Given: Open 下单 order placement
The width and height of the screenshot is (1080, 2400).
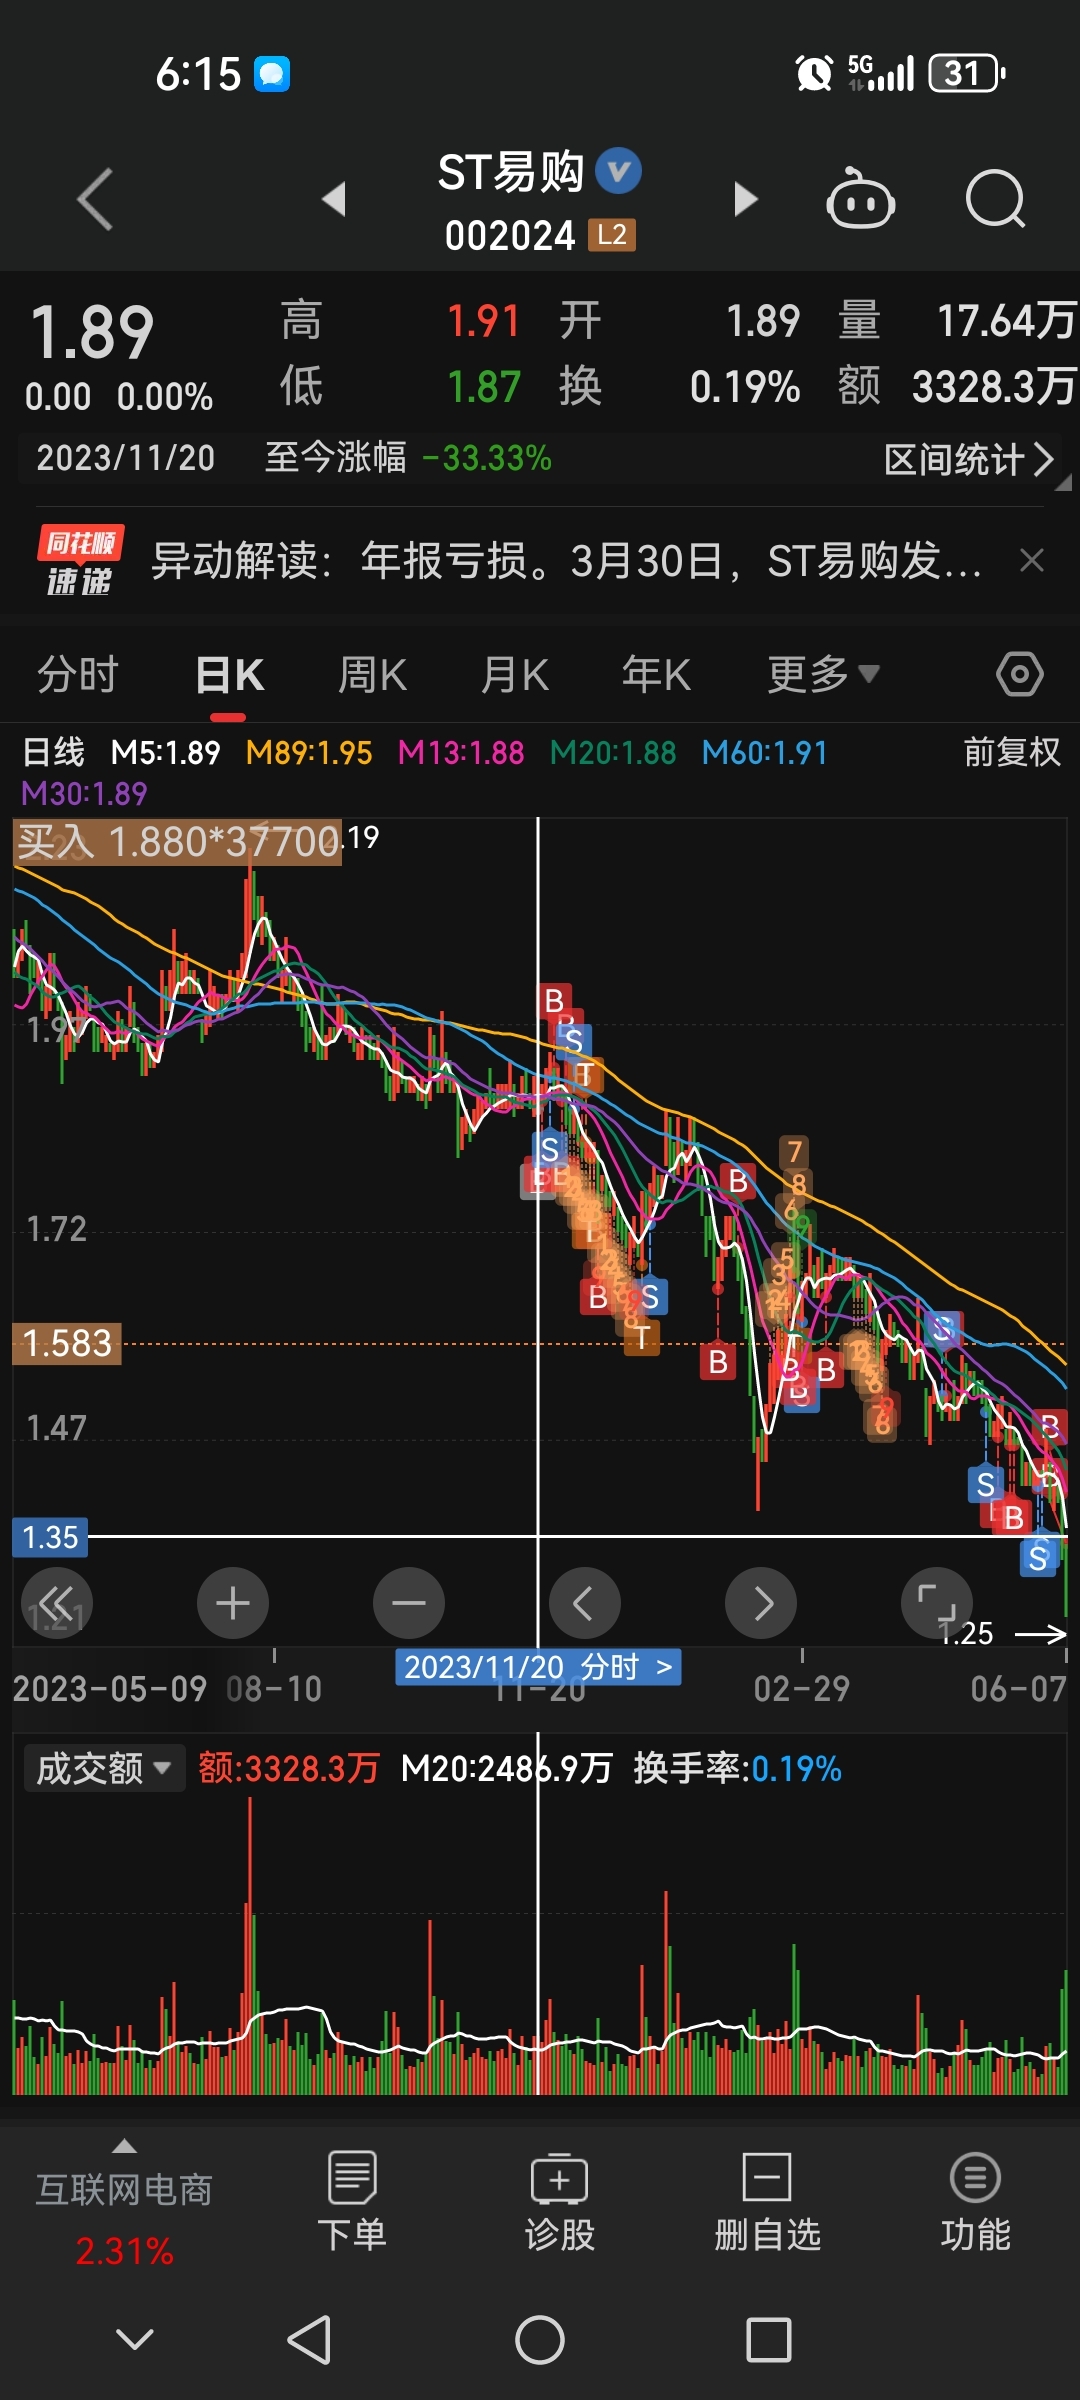Looking at the screenshot, I should click(x=352, y=2202).
